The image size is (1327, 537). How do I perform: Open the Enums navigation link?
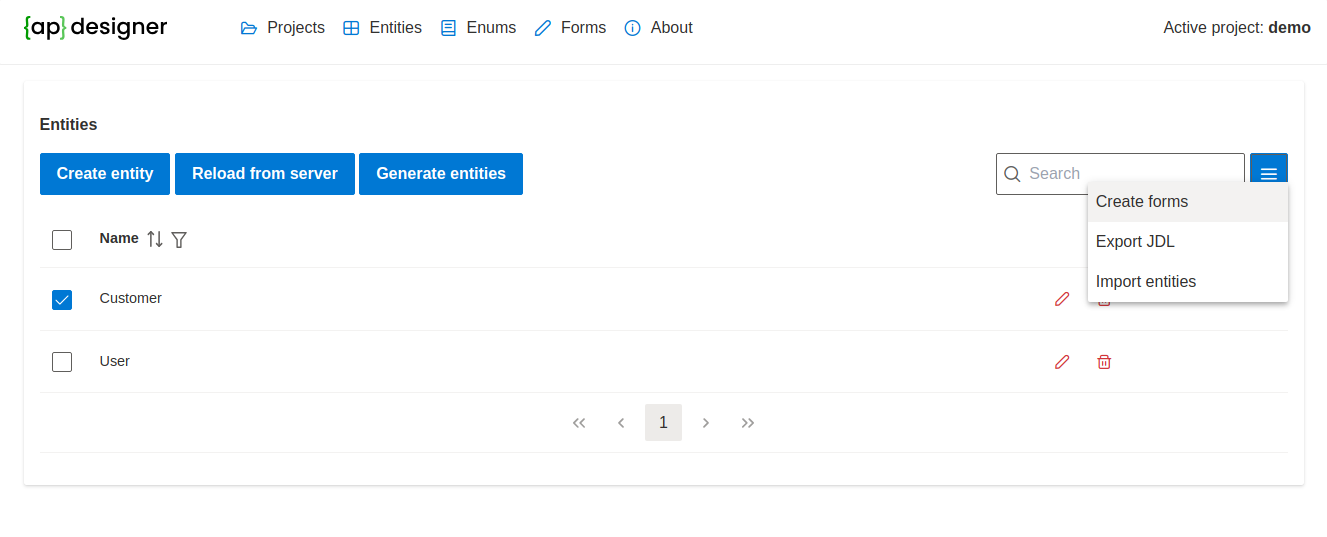(478, 28)
